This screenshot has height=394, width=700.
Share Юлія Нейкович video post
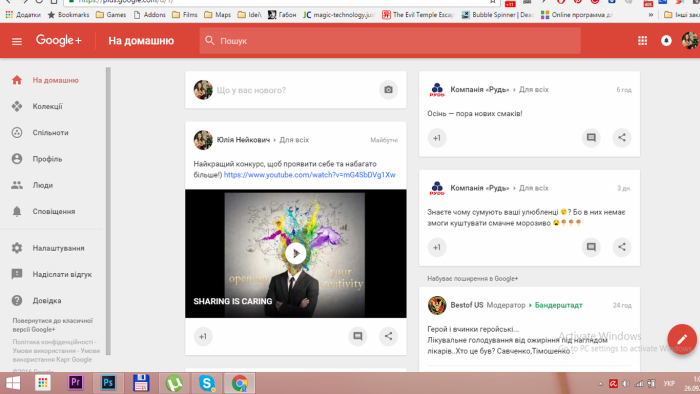coord(388,336)
